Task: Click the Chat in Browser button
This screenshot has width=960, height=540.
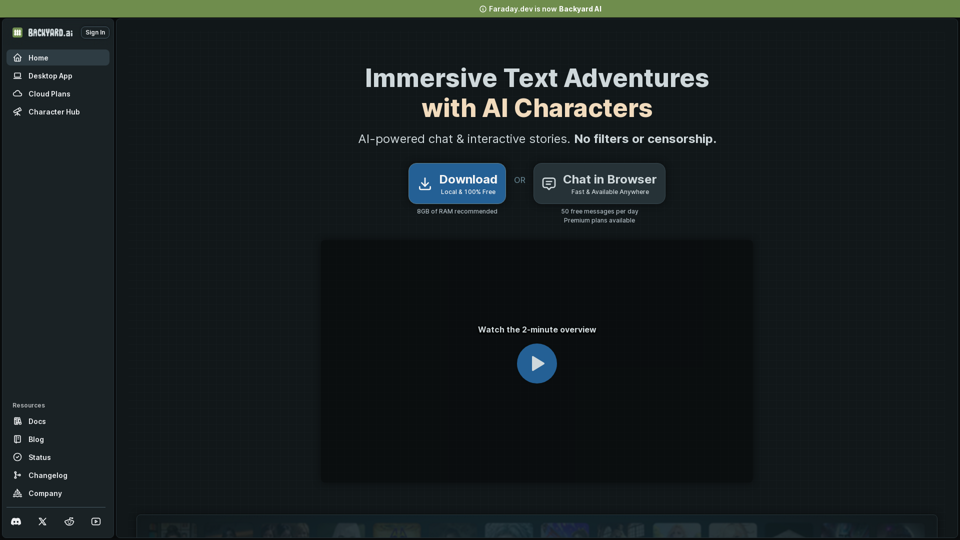Action: click(x=599, y=183)
